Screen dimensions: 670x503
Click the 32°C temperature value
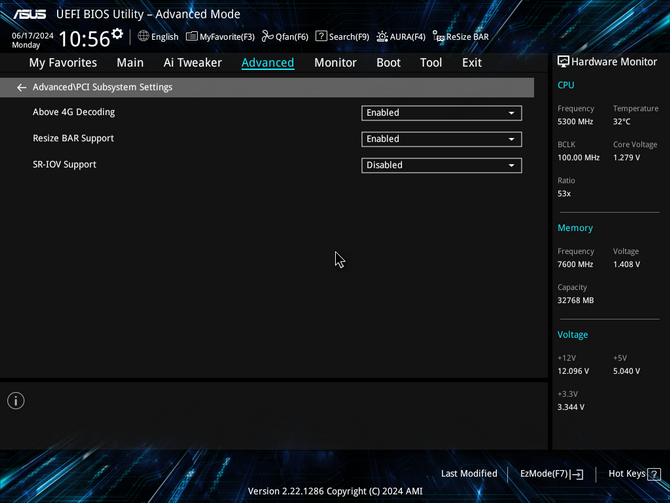pos(621,121)
